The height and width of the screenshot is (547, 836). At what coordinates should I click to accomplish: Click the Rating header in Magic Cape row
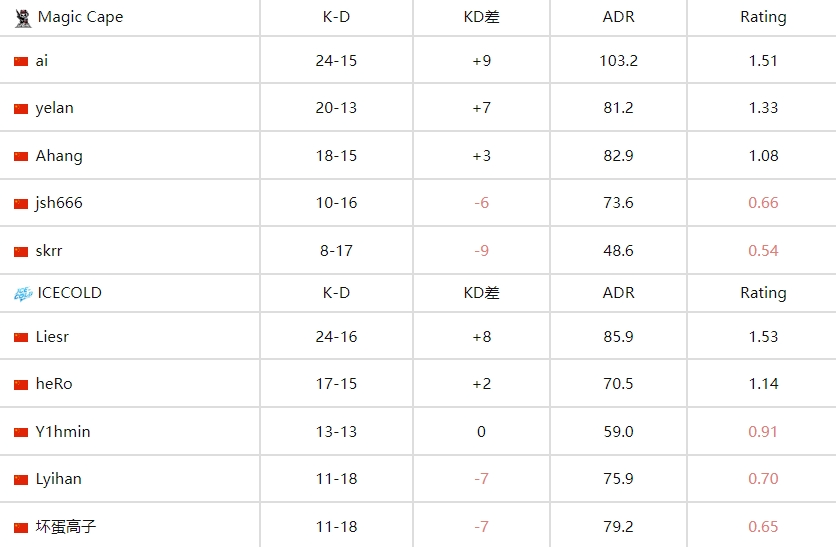pos(763,17)
